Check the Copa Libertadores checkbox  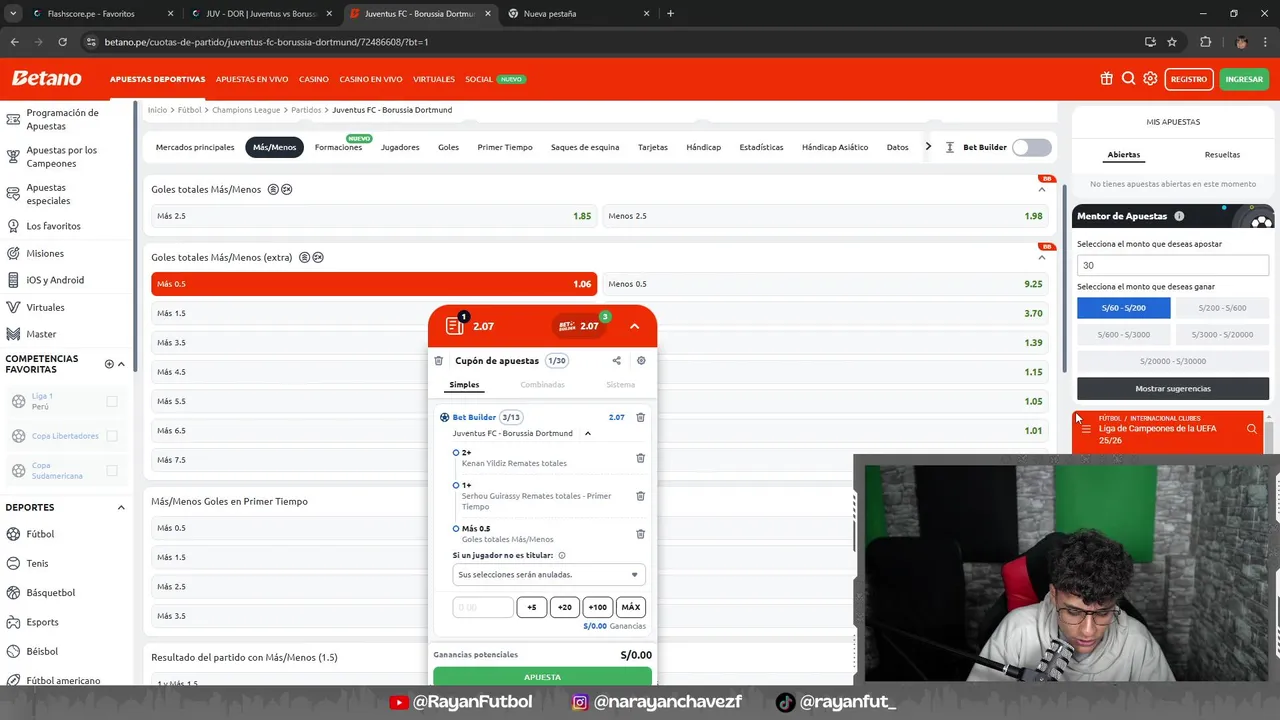tap(112, 436)
